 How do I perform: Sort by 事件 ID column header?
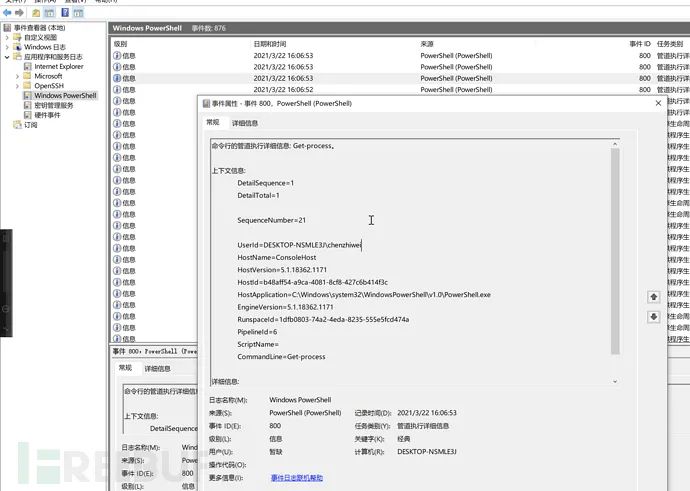[x=639, y=44]
